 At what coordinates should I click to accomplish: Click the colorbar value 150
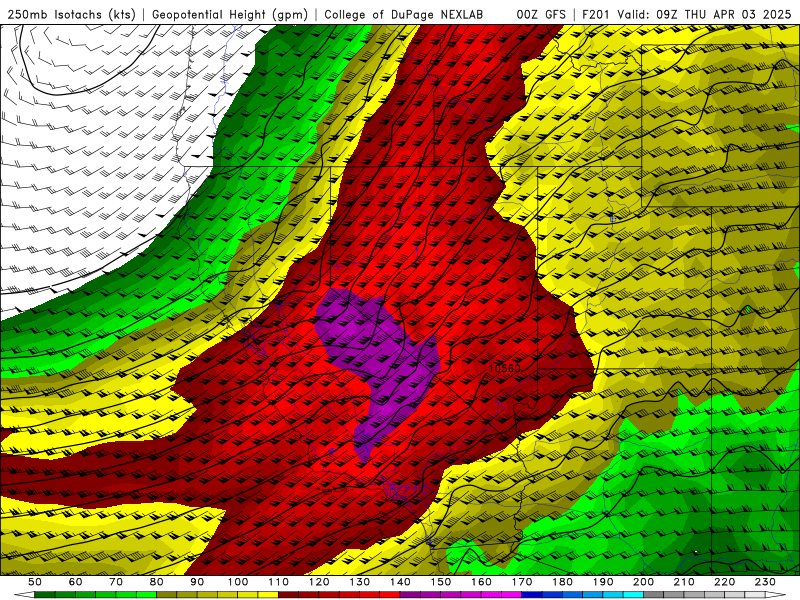coord(441,582)
